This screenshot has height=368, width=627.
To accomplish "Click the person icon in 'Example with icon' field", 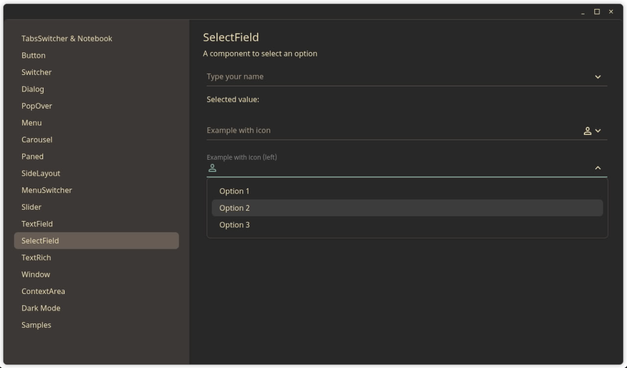I will pos(587,131).
